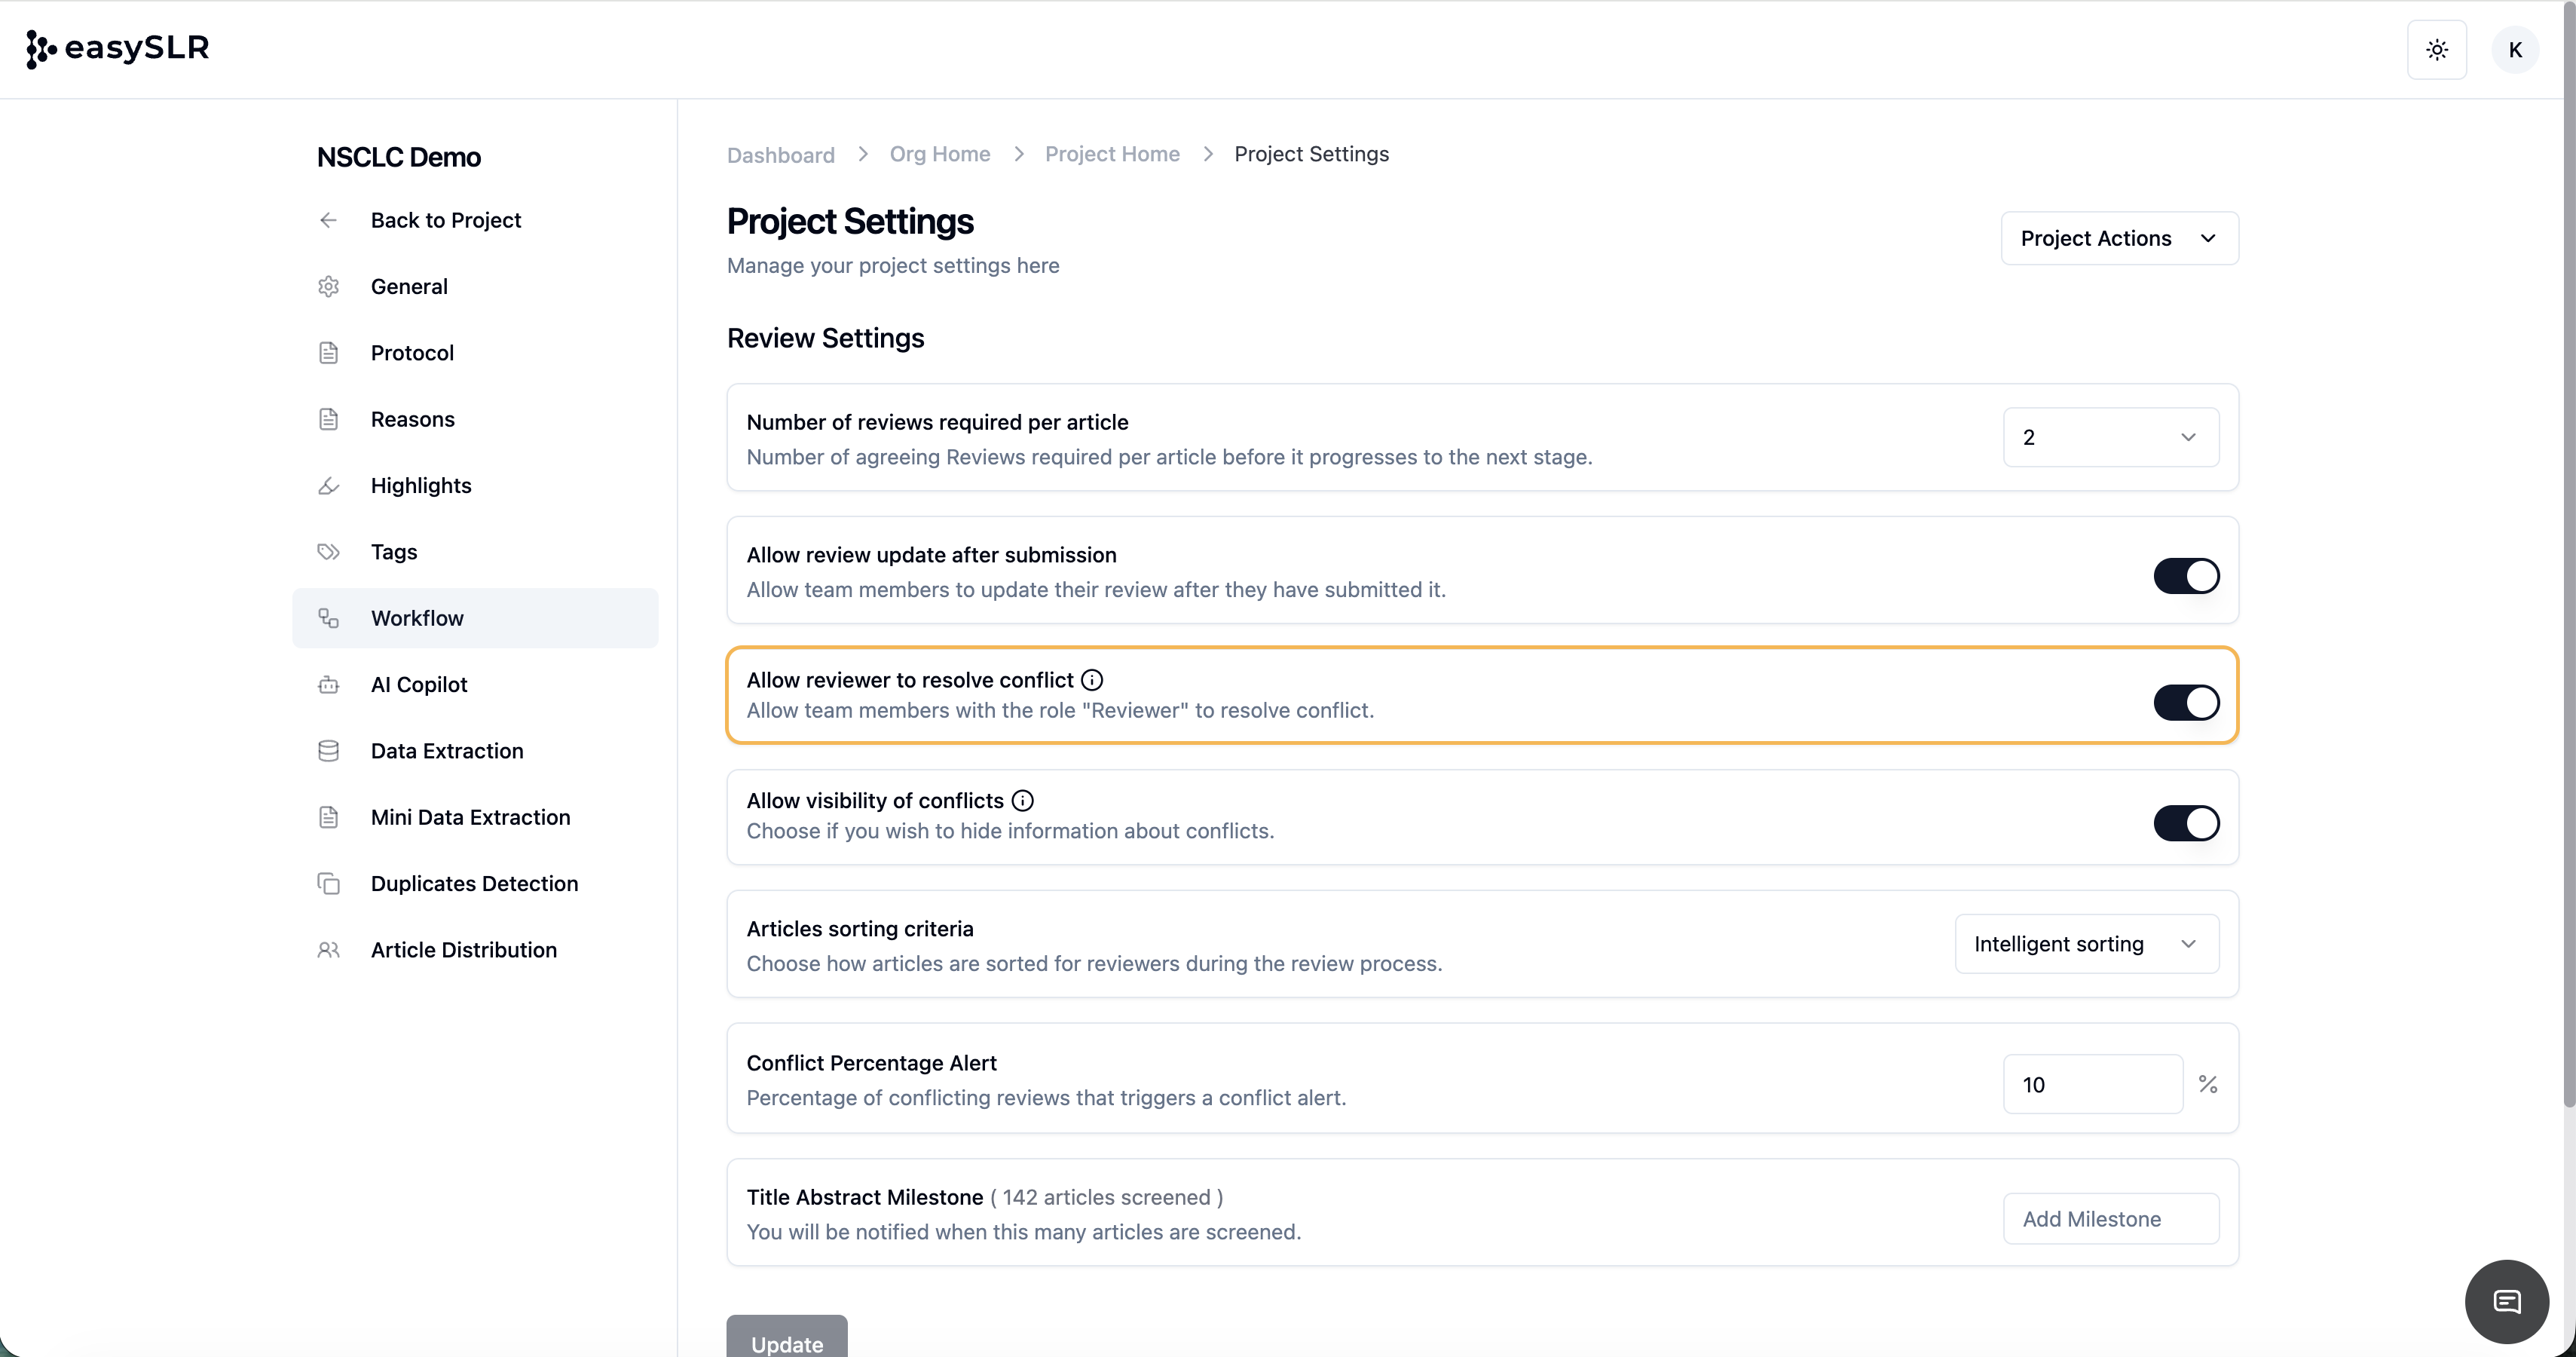Click the user avatar K
Image resolution: width=2576 pixels, height=1357 pixels.
click(x=2515, y=50)
